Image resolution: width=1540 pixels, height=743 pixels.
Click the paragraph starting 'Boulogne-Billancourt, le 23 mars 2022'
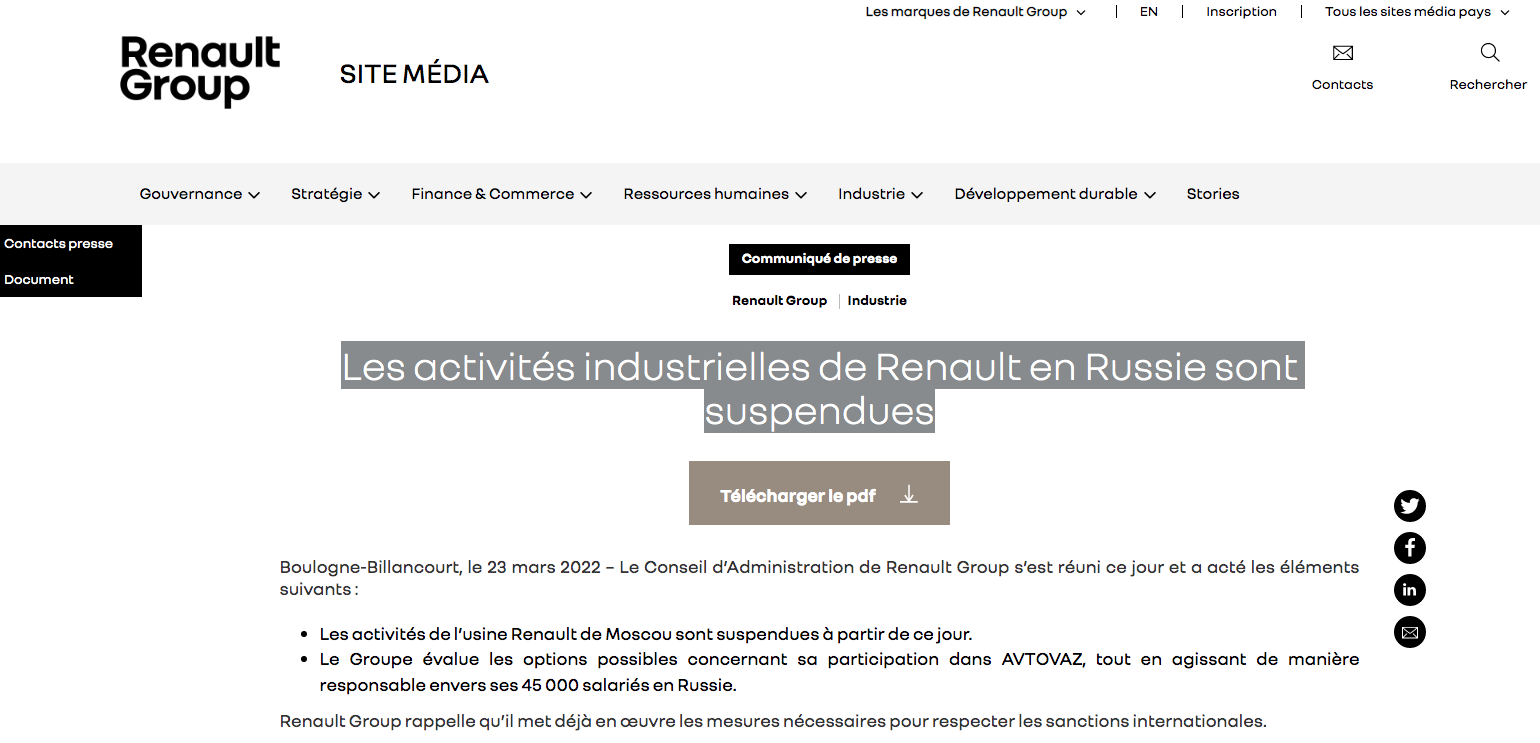[820, 578]
